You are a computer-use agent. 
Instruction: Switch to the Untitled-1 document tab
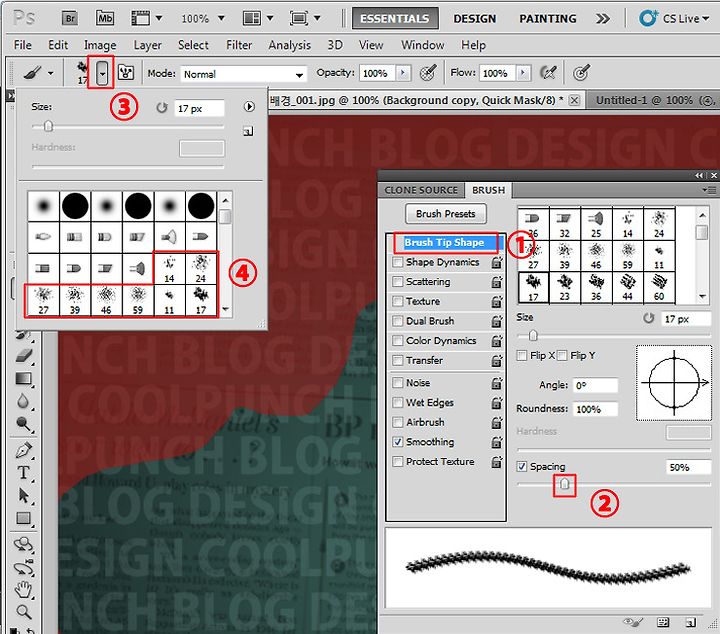tap(653, 100)
